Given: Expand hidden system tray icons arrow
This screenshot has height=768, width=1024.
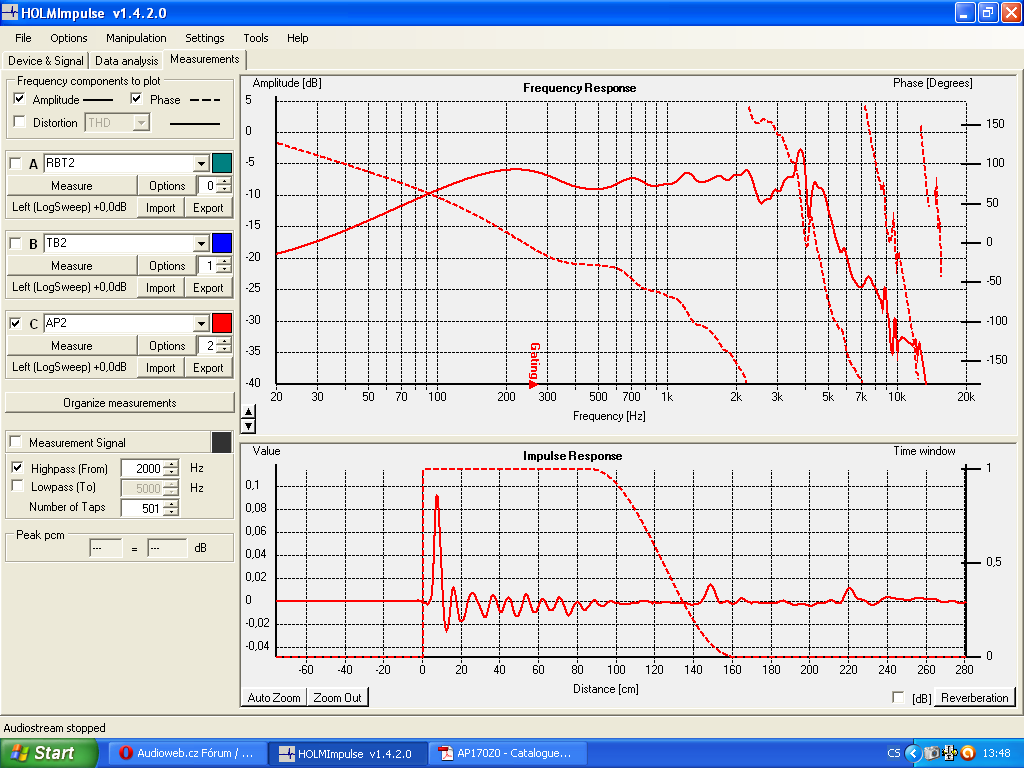Looking at the screenshot, I should click(x=912, y=753).
